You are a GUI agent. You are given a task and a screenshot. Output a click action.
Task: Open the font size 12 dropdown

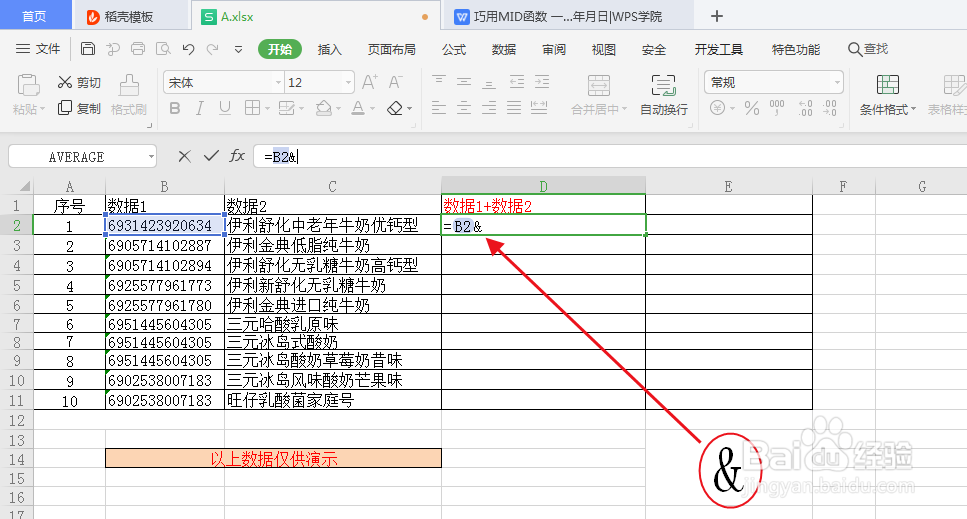348,83
